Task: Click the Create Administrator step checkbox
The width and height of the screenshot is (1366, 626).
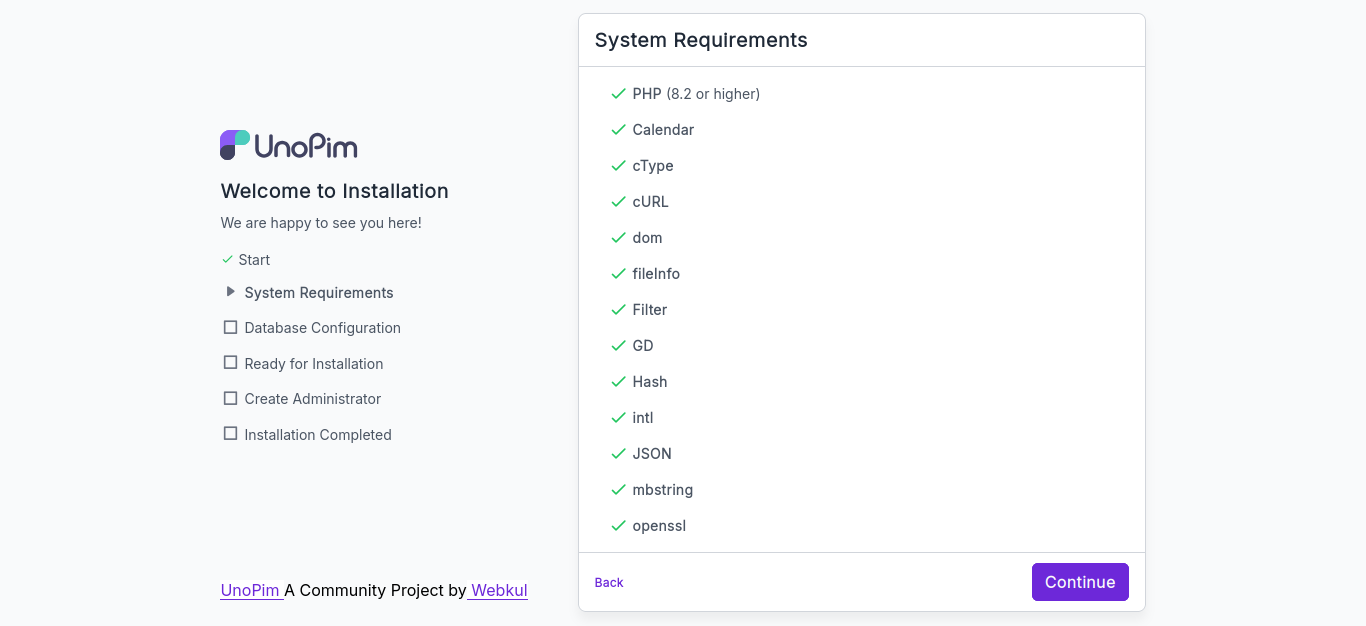Action: point(230,398)
